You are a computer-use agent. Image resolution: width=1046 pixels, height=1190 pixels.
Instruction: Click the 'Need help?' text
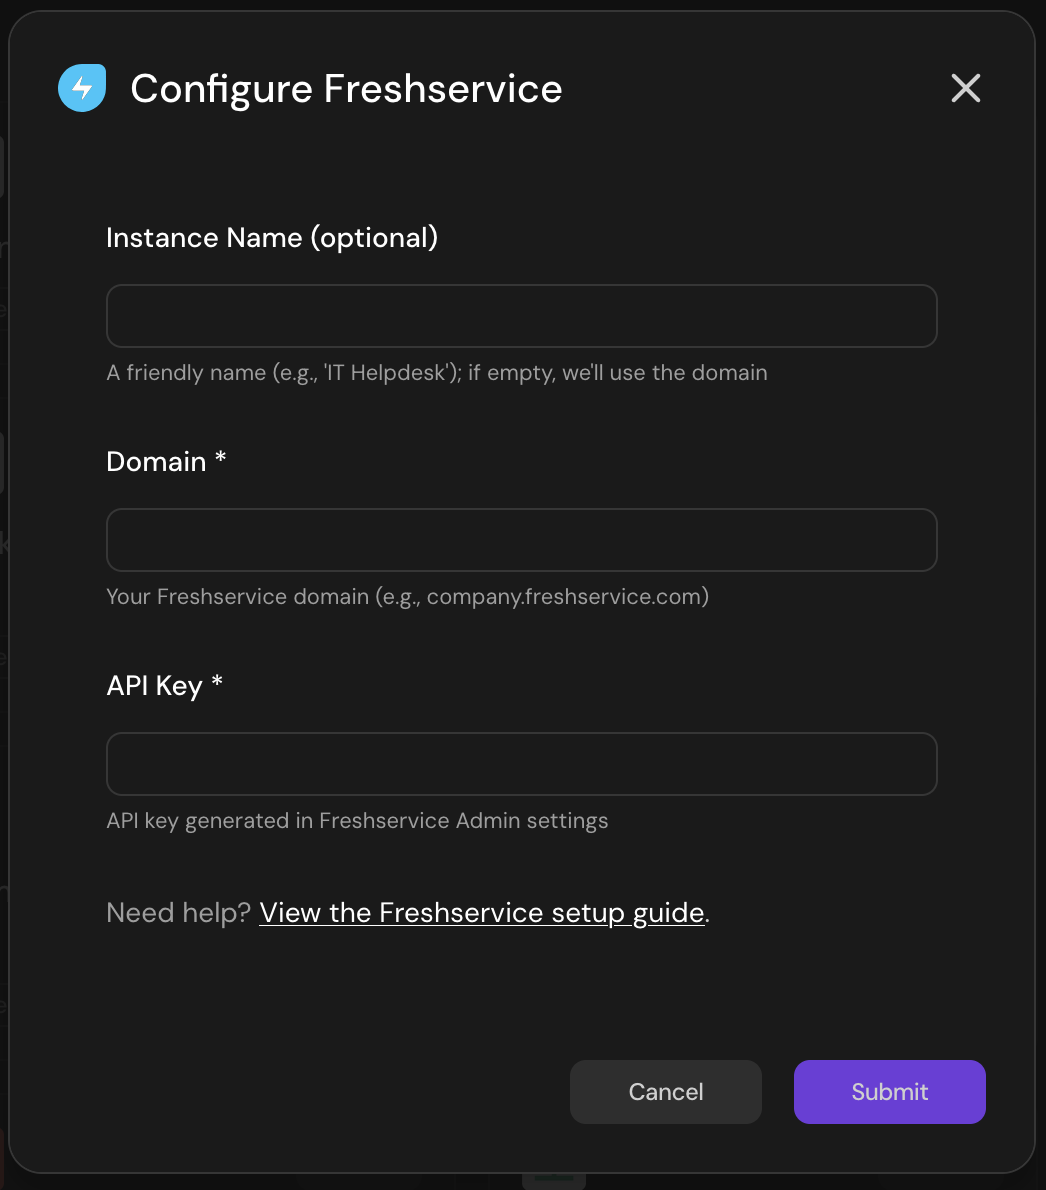click(178, 912)
